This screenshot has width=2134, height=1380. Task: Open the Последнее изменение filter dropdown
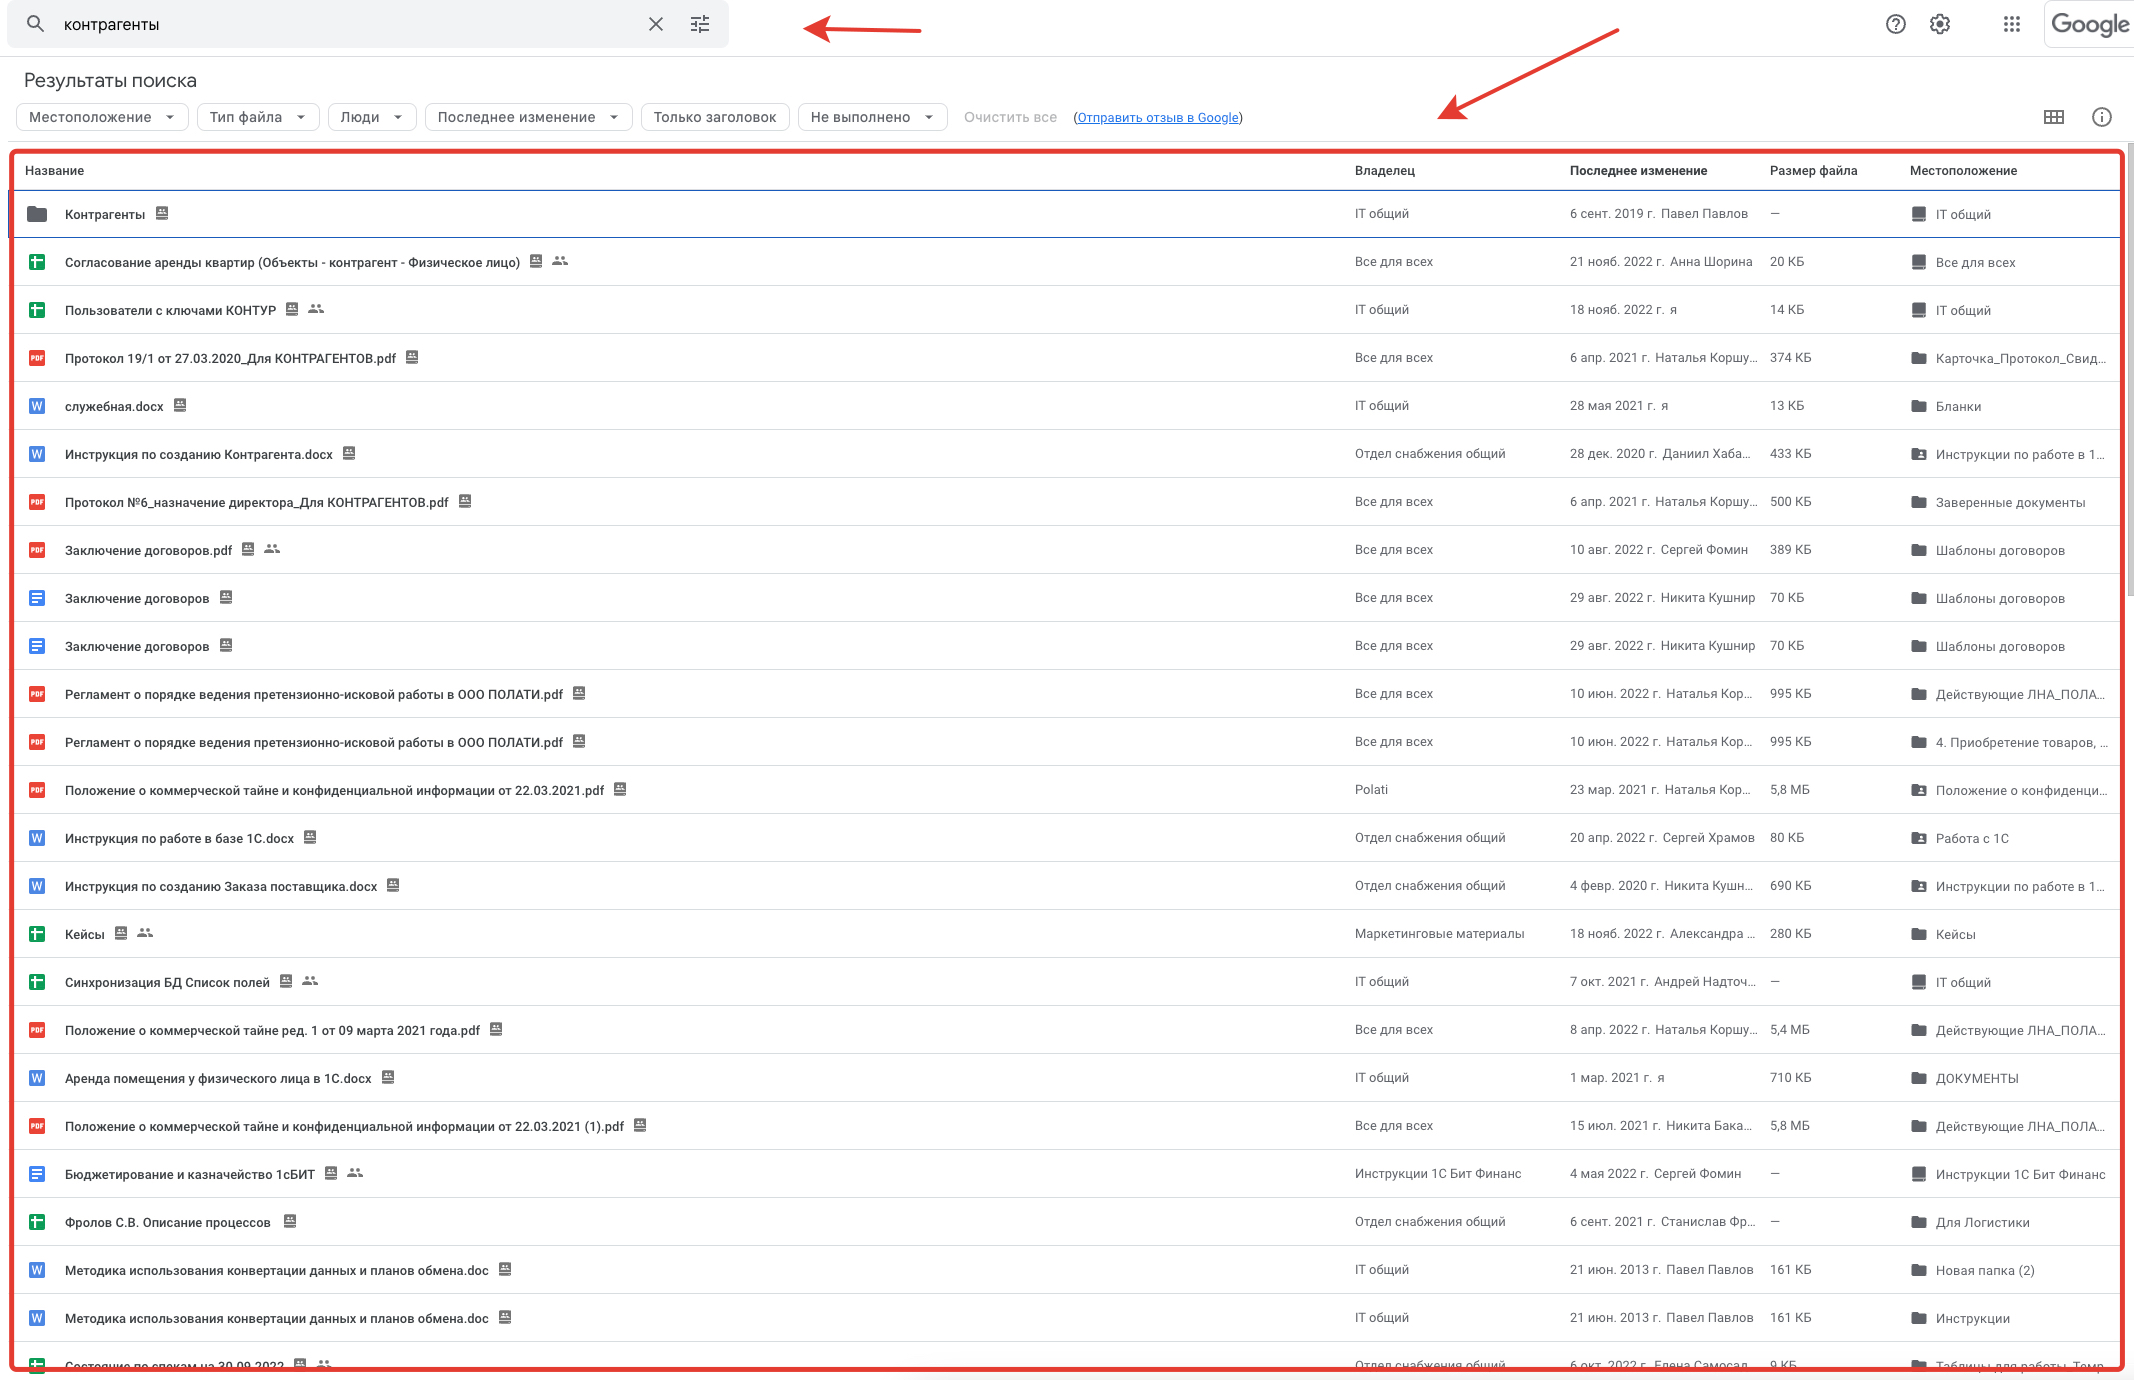[x=528, y=117]
